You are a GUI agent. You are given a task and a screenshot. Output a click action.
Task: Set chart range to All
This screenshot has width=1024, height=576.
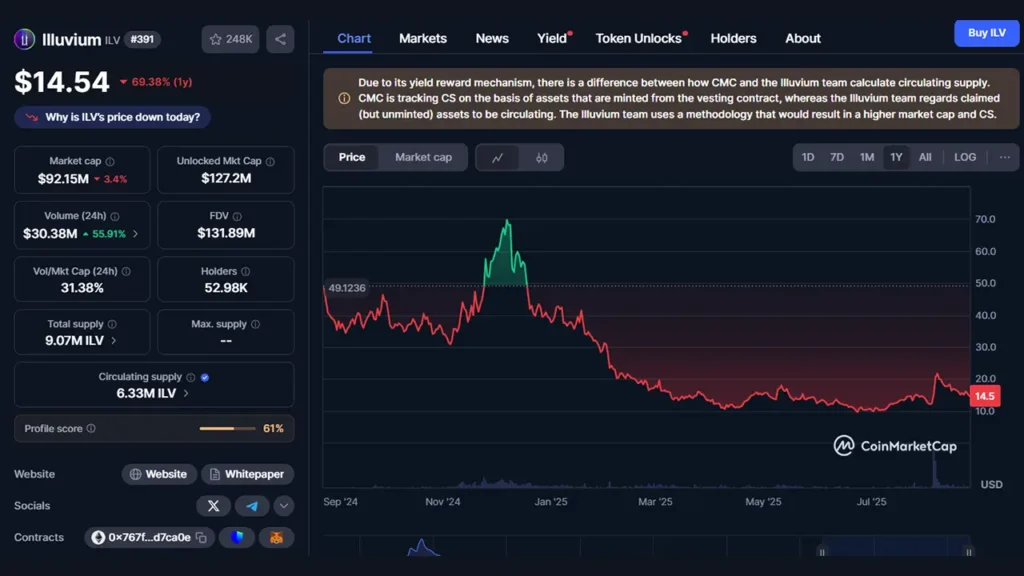[x=925, y=157]
